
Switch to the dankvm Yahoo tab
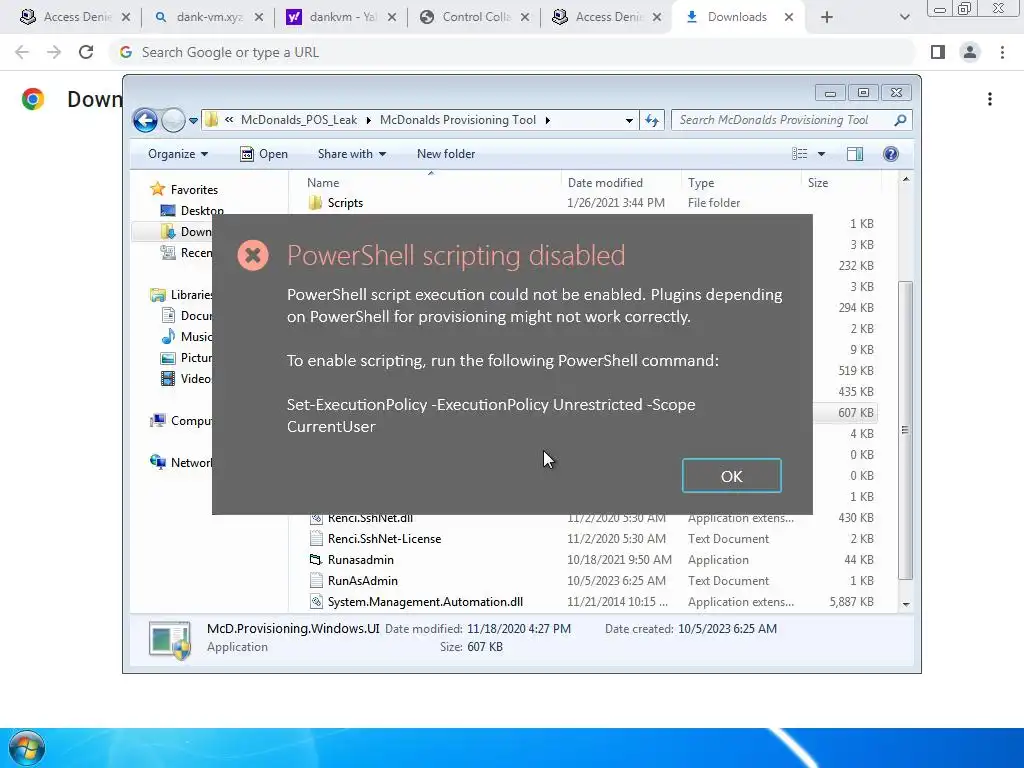[343, 17]
